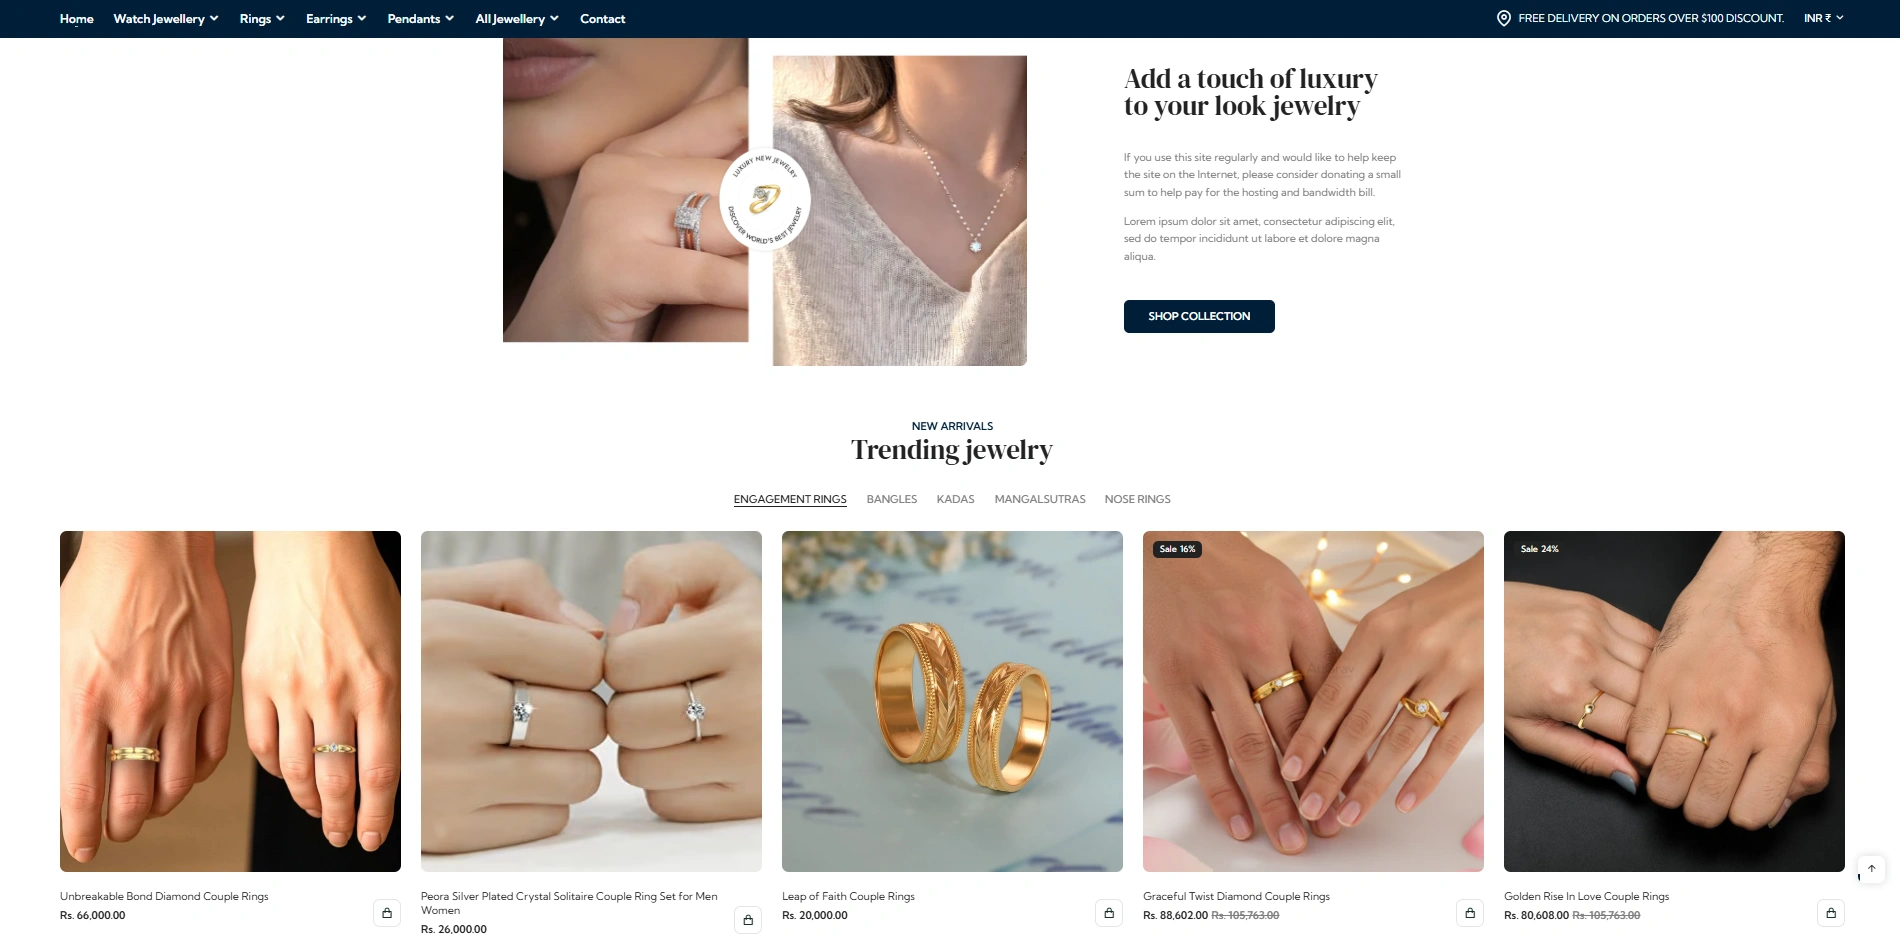Open the Contact page link
Viewport: 1900px width, 940px height.
tap(602, 19)
